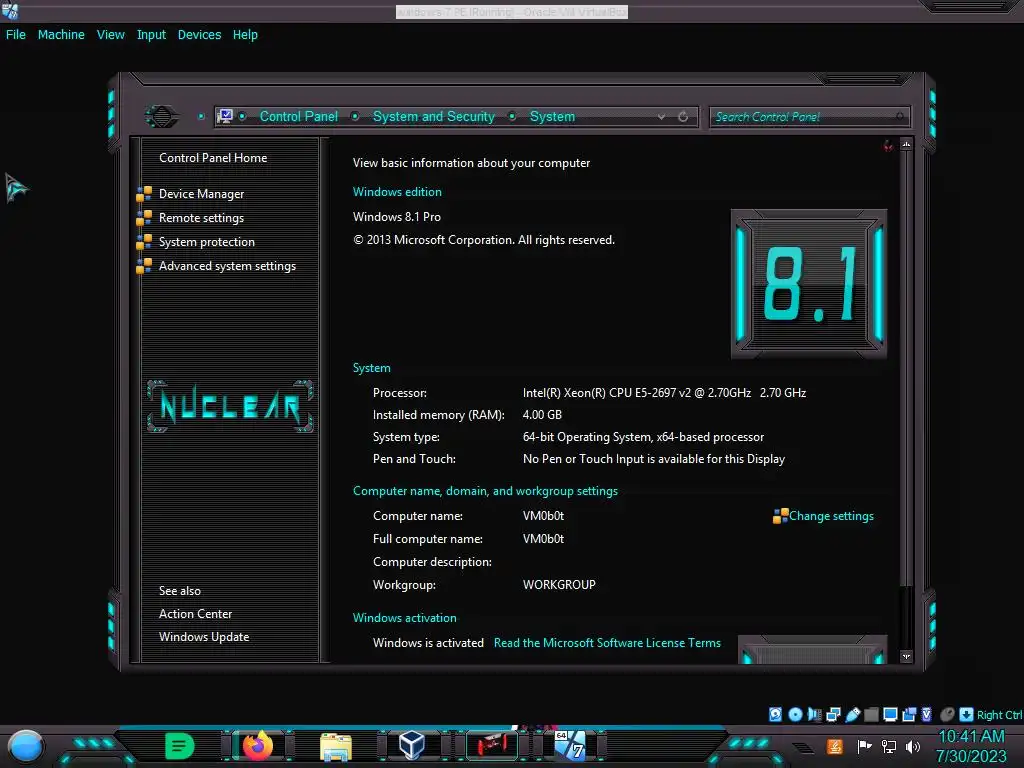Open the VirtualBox Input menu
This screenshot has height=768, width=1024.
coord(151,35)
